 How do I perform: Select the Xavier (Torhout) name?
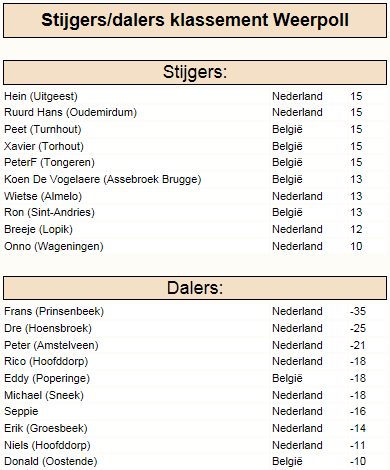click(x=44, y=146)
